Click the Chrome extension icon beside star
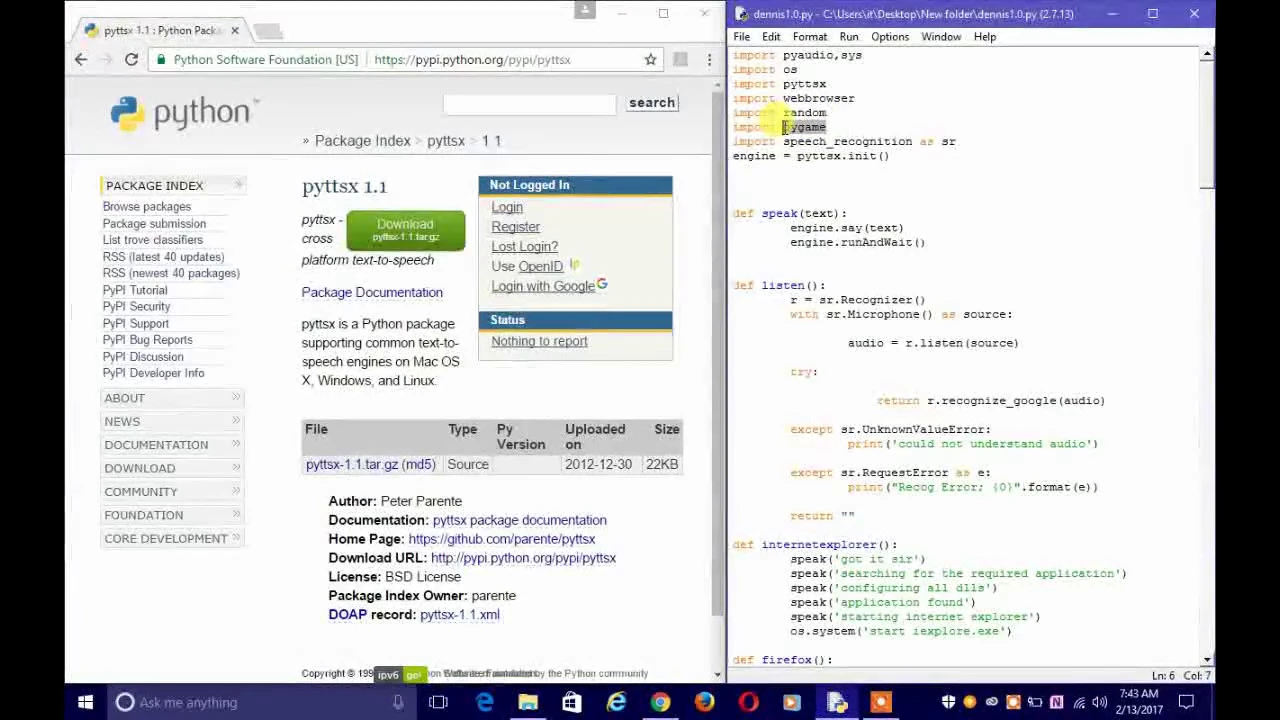The image size is (1280, 720). click(680, 60)
